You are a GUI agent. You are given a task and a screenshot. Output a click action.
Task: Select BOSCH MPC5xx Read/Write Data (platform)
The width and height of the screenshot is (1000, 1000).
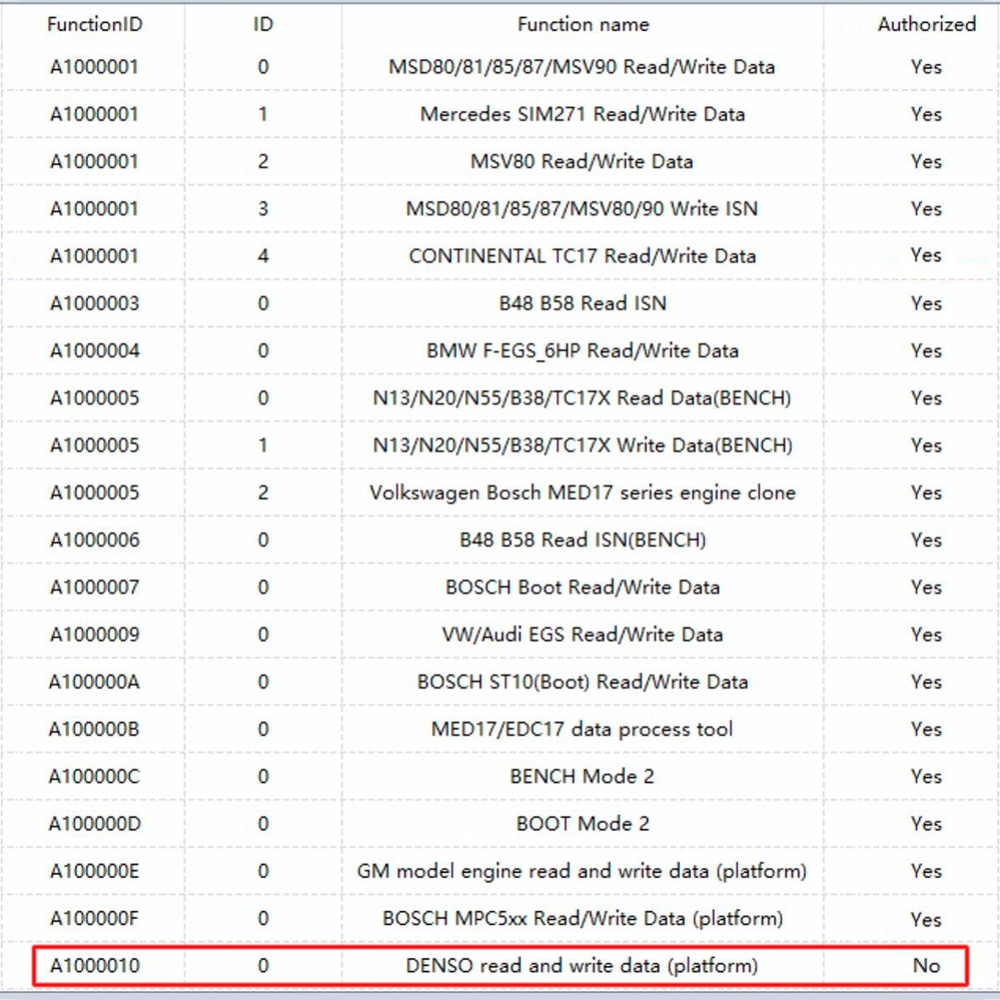582,918
